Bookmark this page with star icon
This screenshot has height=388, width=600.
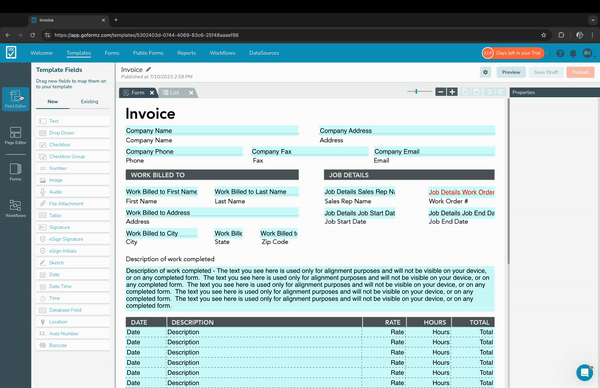[543, 35]
